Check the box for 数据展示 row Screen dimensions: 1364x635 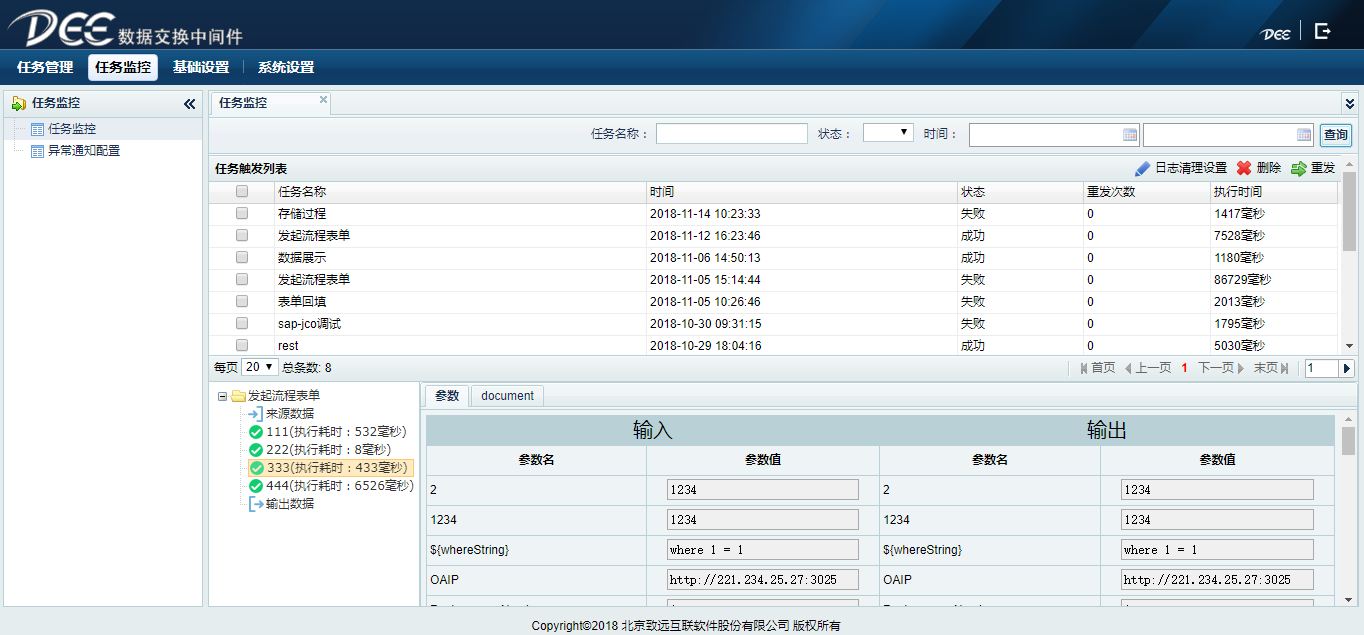click(x=242, y=257)
